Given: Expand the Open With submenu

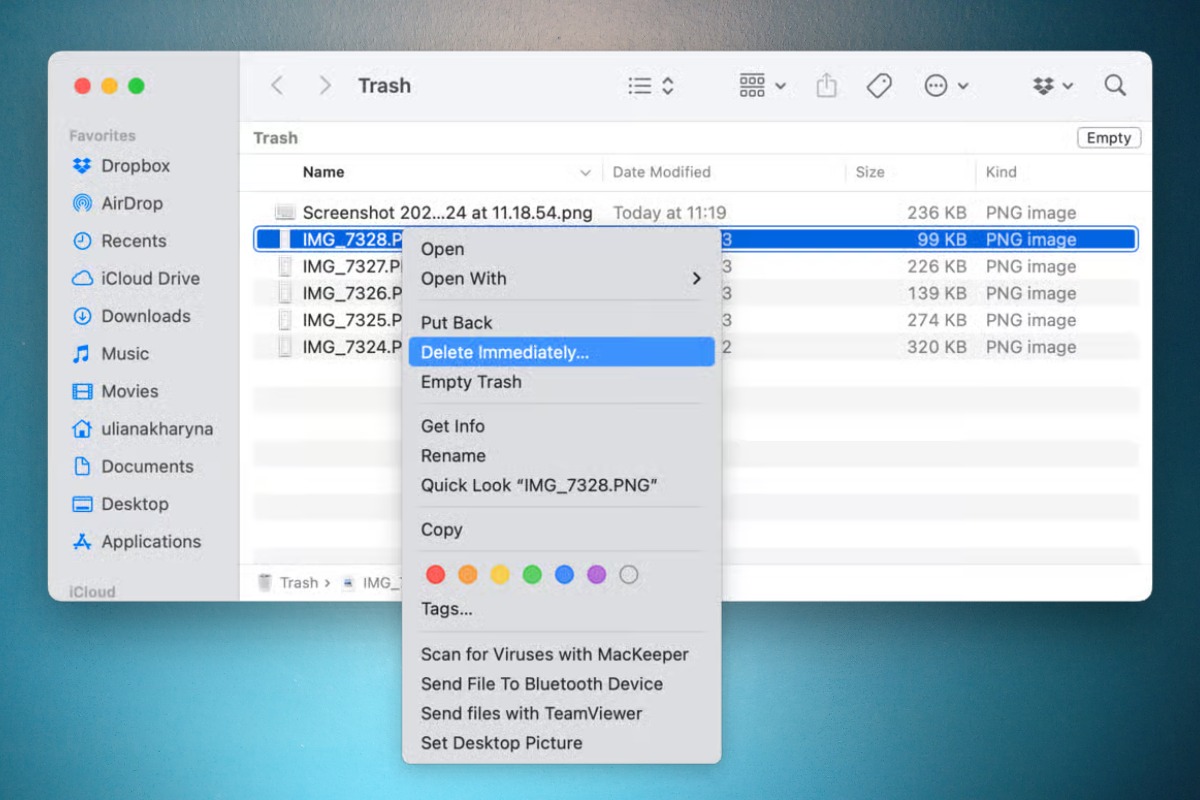Looking at the screenshot, I should (x=463, y=279).
